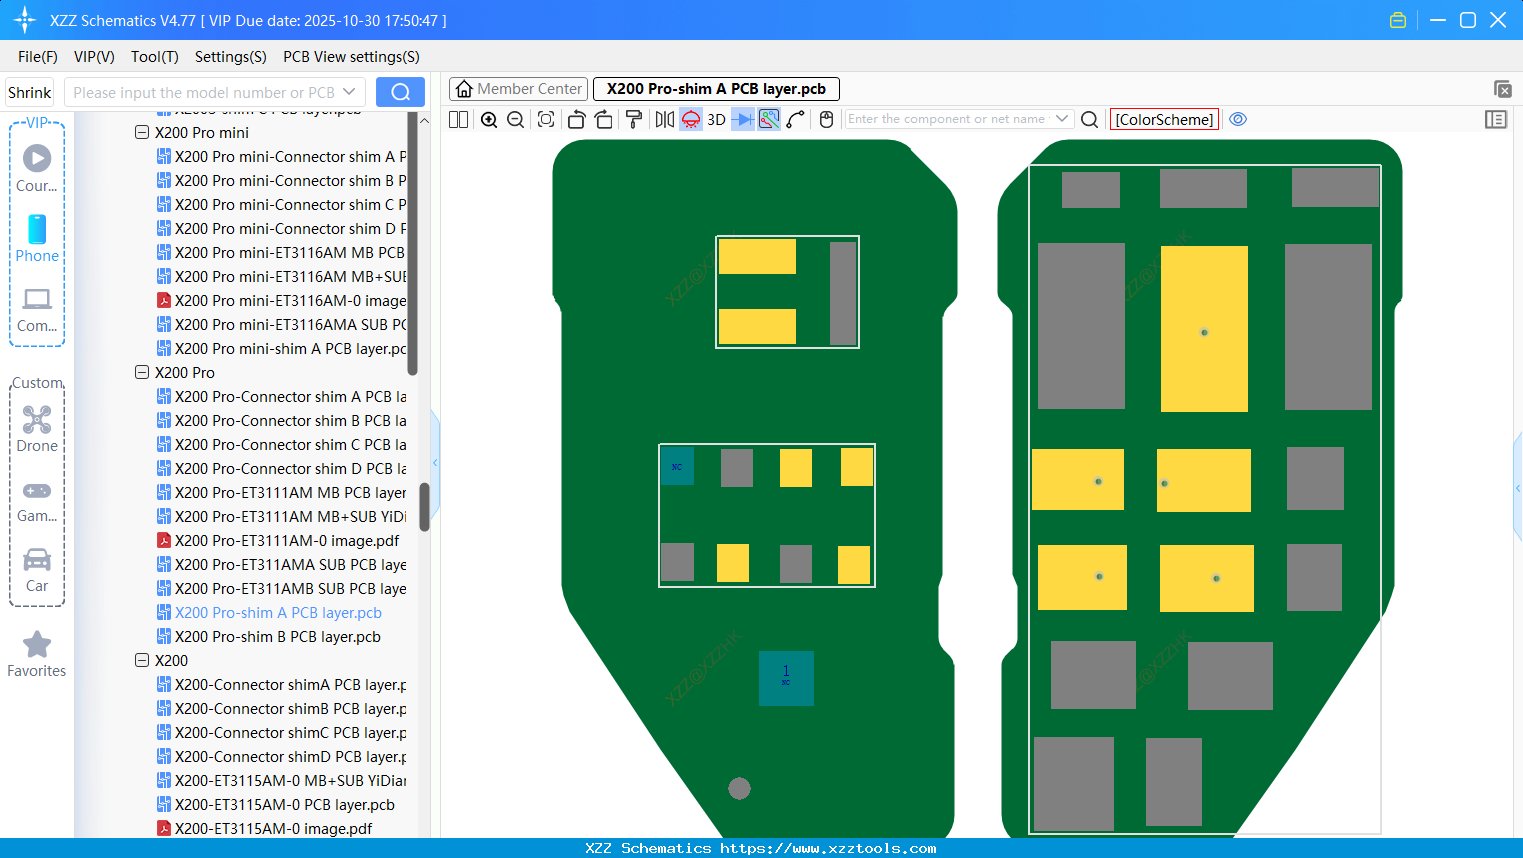Viewport: 1523px width, 858px height.
Task: Open the Tool menu
Action: pos(154,57)
